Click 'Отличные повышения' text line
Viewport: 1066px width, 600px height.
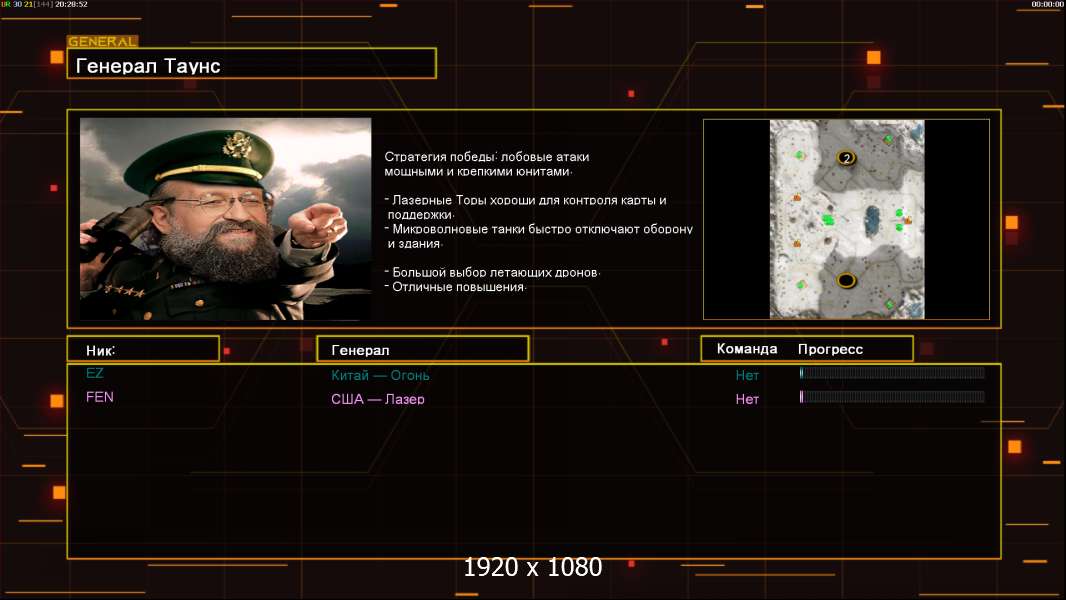(455, 287)
